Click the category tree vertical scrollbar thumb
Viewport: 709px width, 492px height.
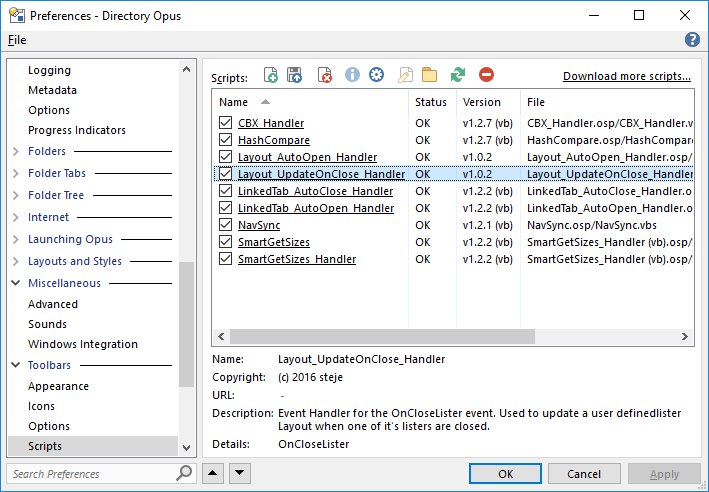(x=186, y=324)
